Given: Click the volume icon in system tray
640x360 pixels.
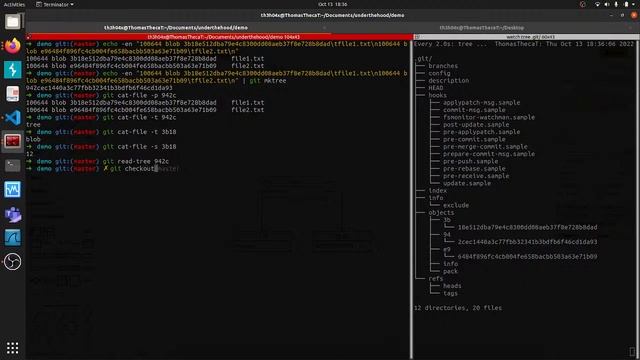Looking at the screenshot, I should click(607, 4).
